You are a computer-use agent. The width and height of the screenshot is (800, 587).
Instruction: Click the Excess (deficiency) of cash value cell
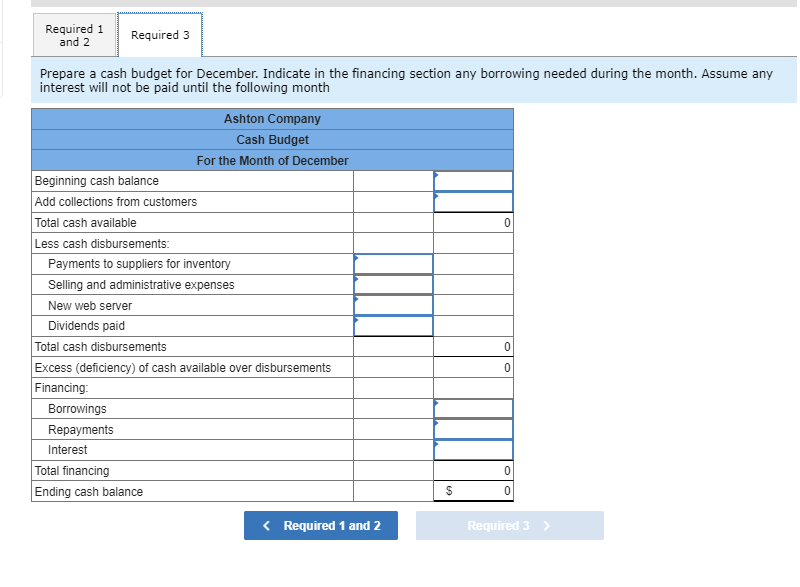coord(473,368)
